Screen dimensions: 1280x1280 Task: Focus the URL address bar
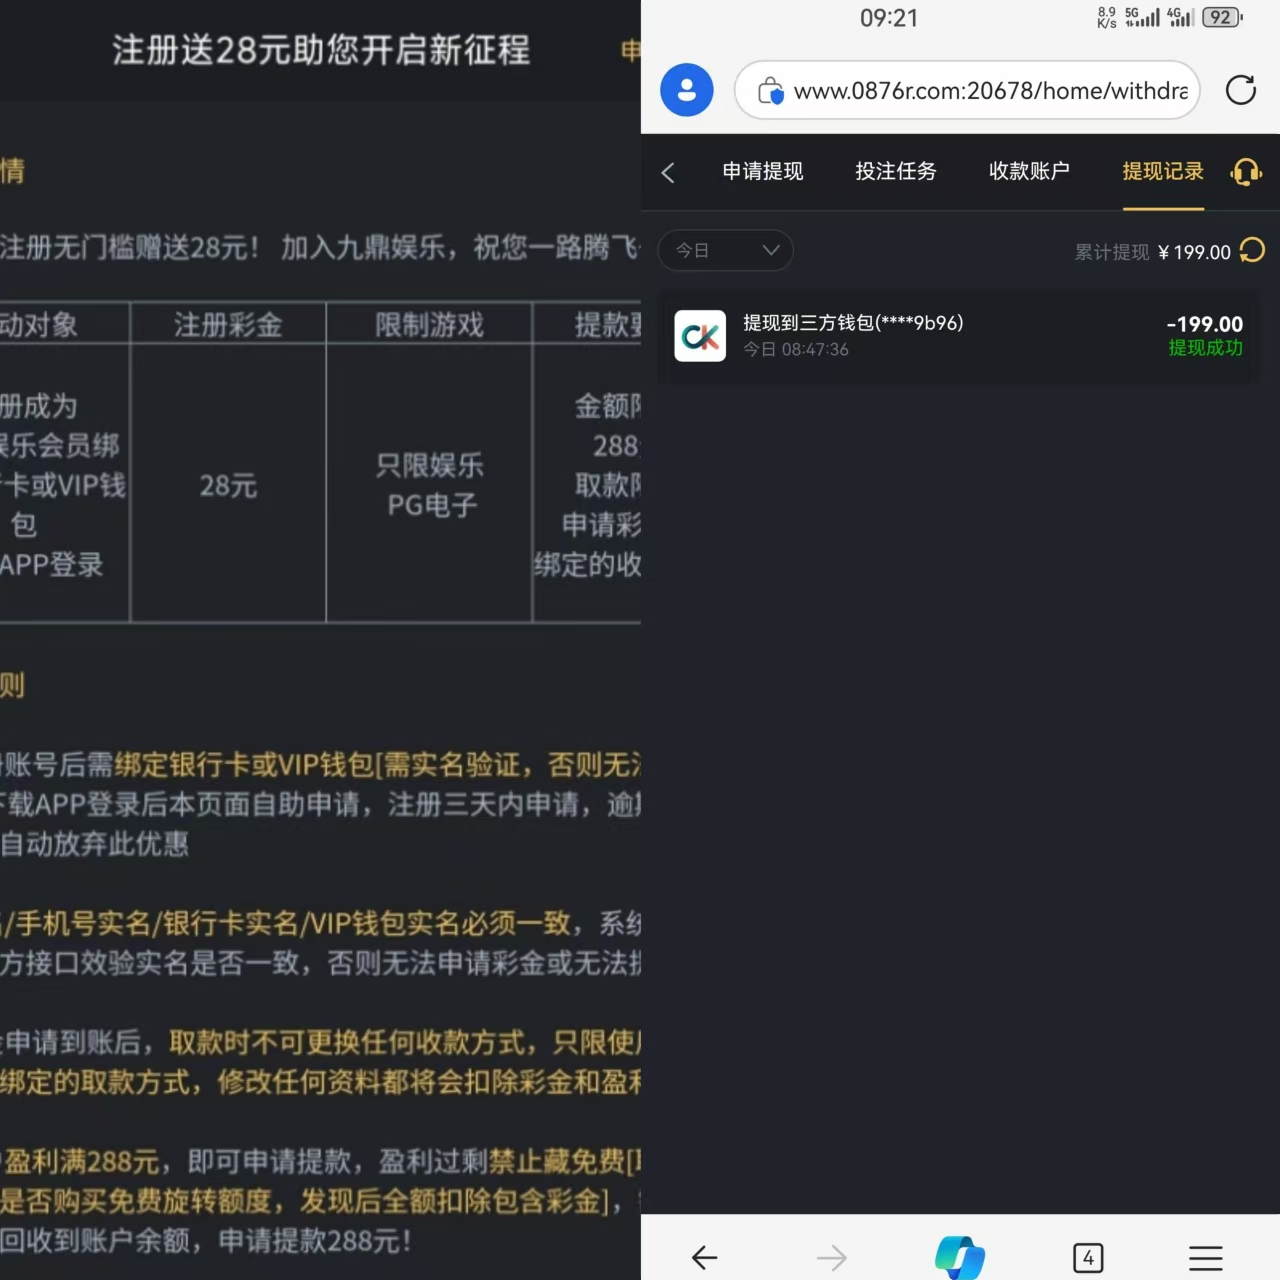(967, 90)
